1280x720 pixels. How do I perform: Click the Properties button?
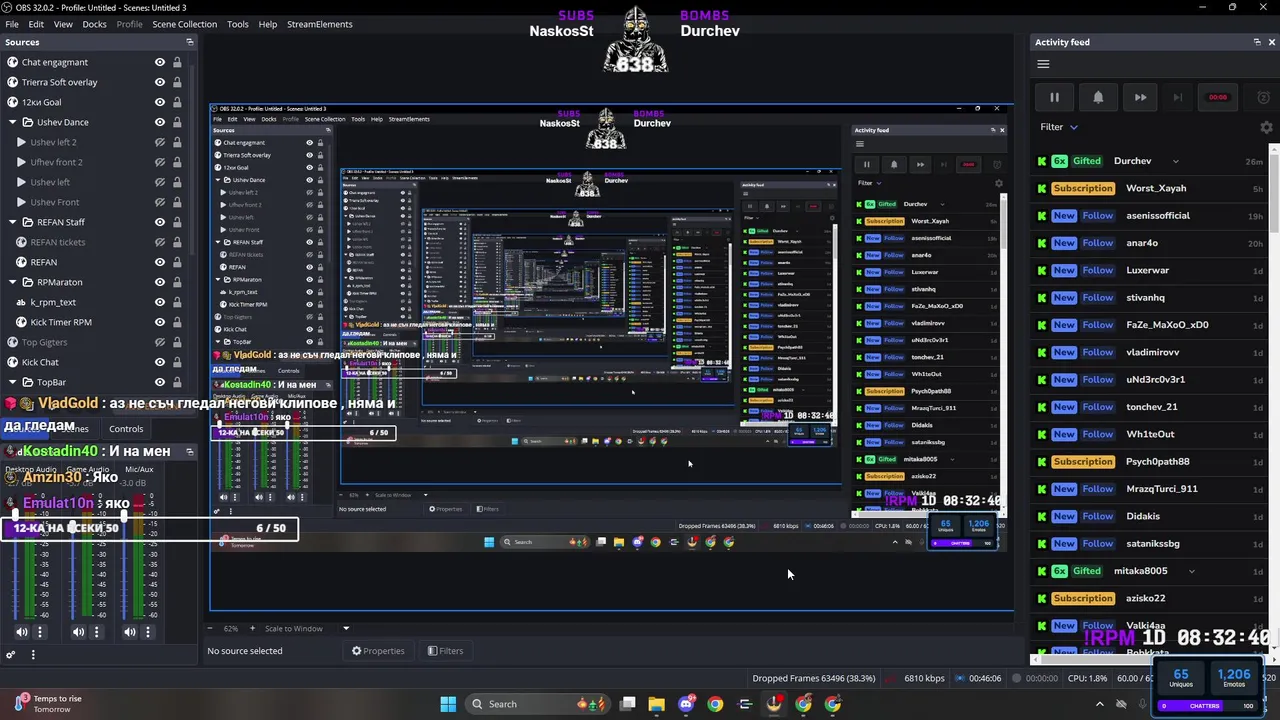pyautogui.click(x=378, y=651)
